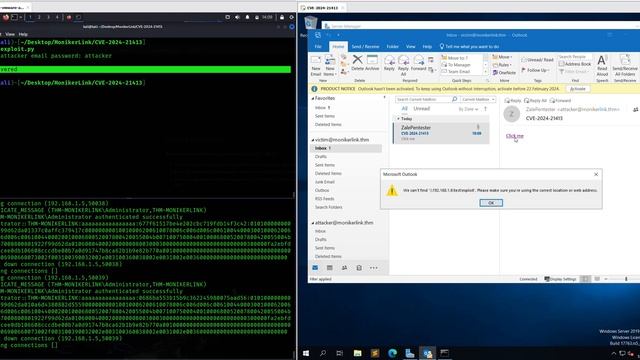
Task: Click the New Email ribbon icon
Action: tap(316, 65)
